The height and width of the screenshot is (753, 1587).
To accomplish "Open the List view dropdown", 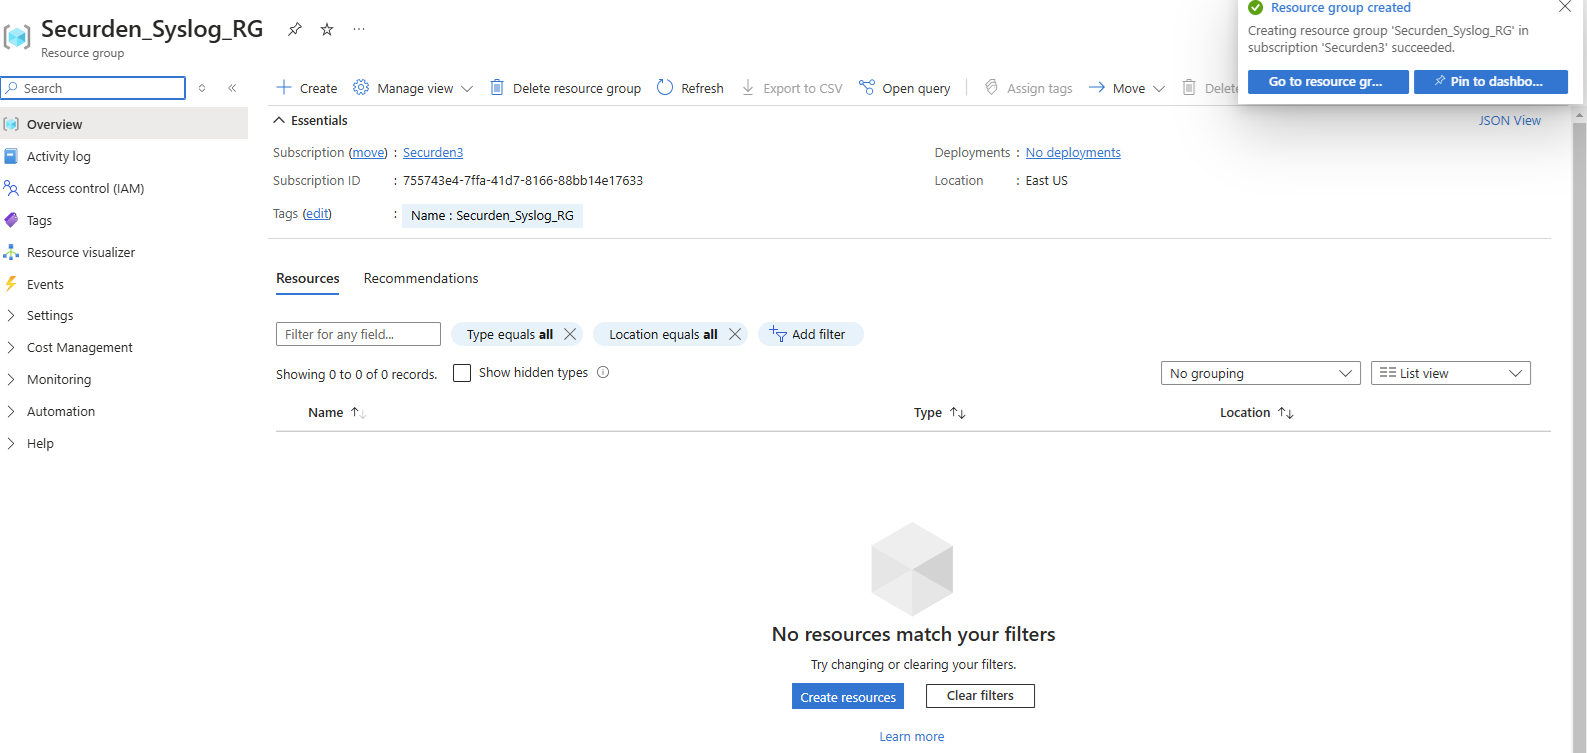I will pos(1450,373).
